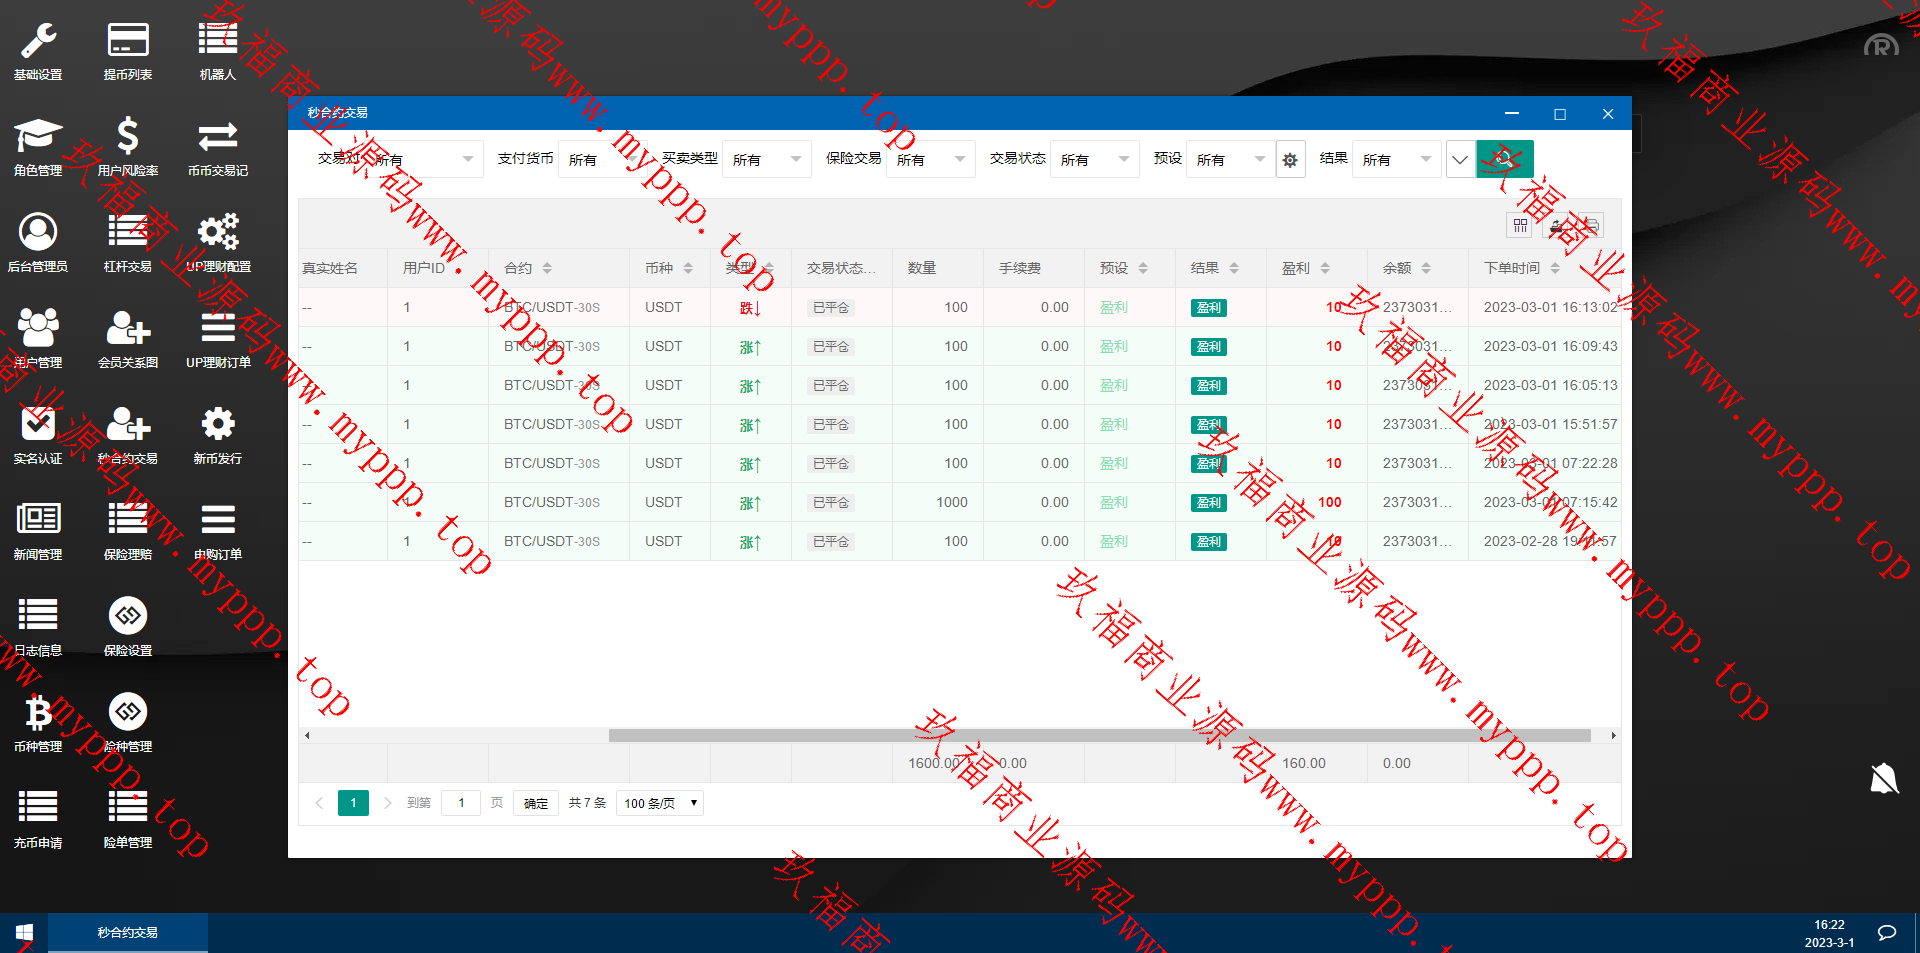The image size is (1920, 953).
Task: Click the 确定 pagination button
Action: click(x=536, y=803)
